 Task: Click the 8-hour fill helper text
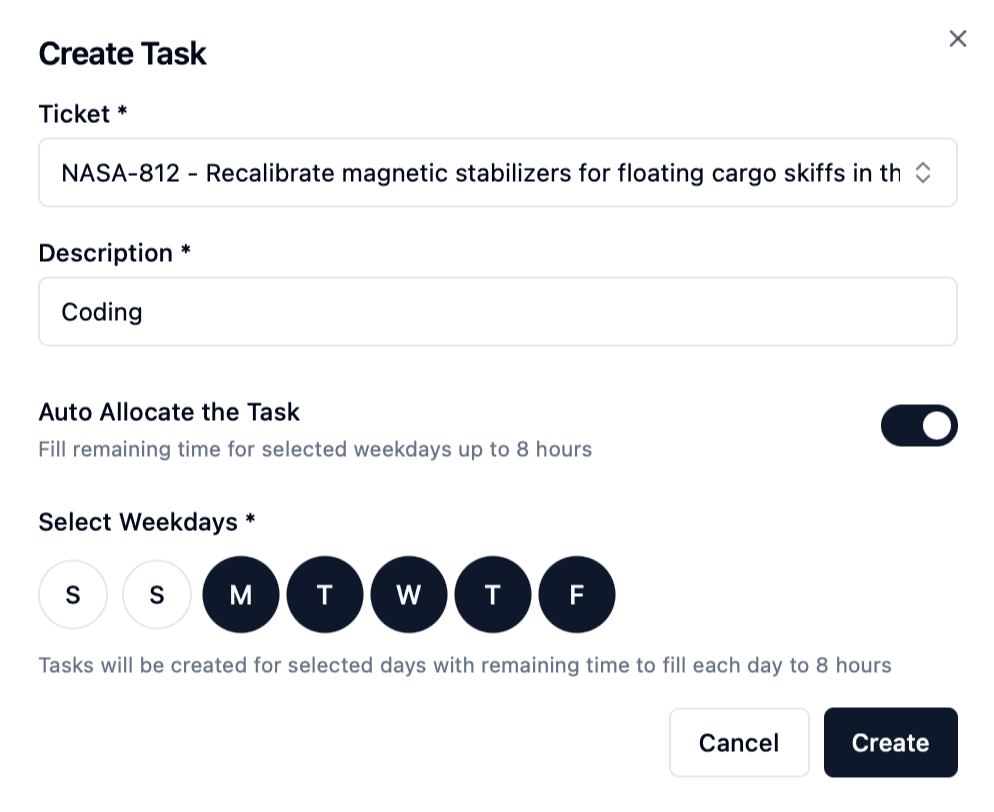(464, 664)
